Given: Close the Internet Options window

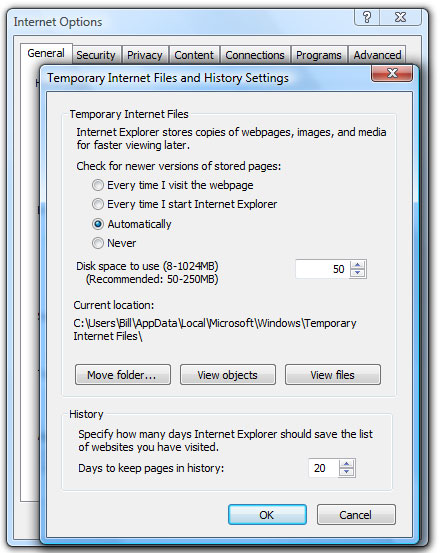Looking at the screenshot, I should coord(400,17).
